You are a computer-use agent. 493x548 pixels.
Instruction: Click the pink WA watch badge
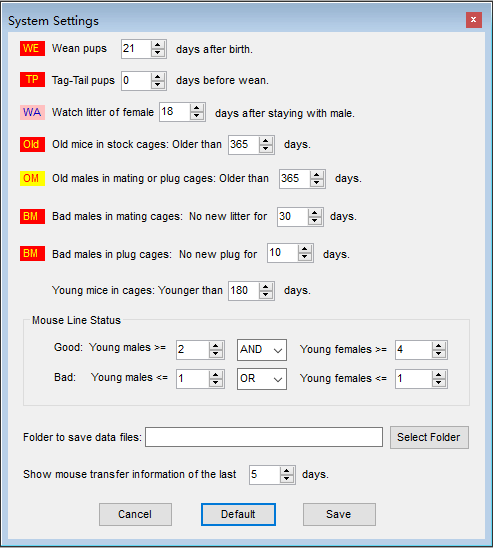(x=32, y=112)
